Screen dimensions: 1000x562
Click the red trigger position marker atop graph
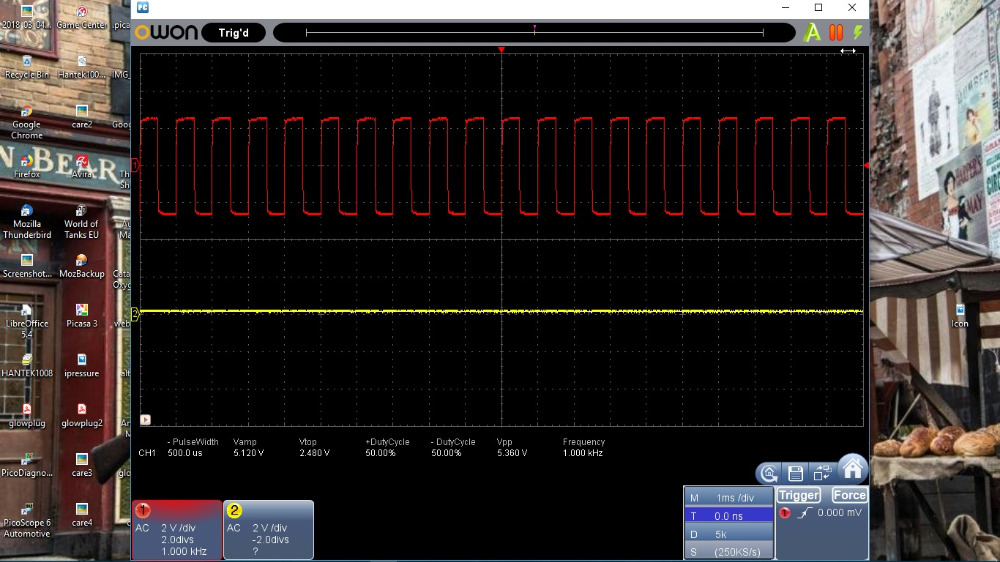[x=502, y=49]
